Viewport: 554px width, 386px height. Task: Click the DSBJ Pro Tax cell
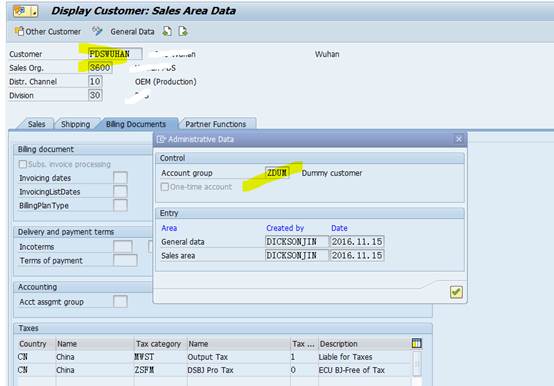pos(238,370)
